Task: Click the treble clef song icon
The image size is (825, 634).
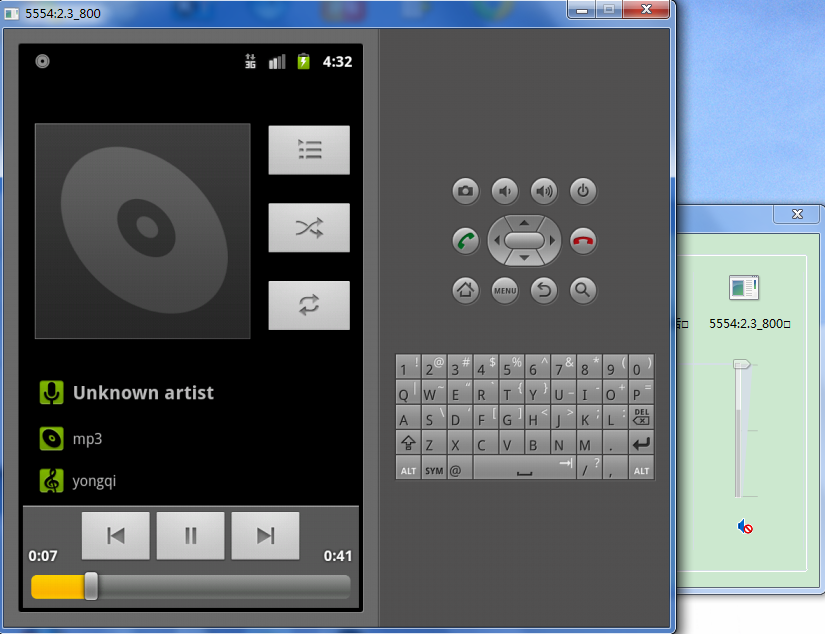Action: 52,480
